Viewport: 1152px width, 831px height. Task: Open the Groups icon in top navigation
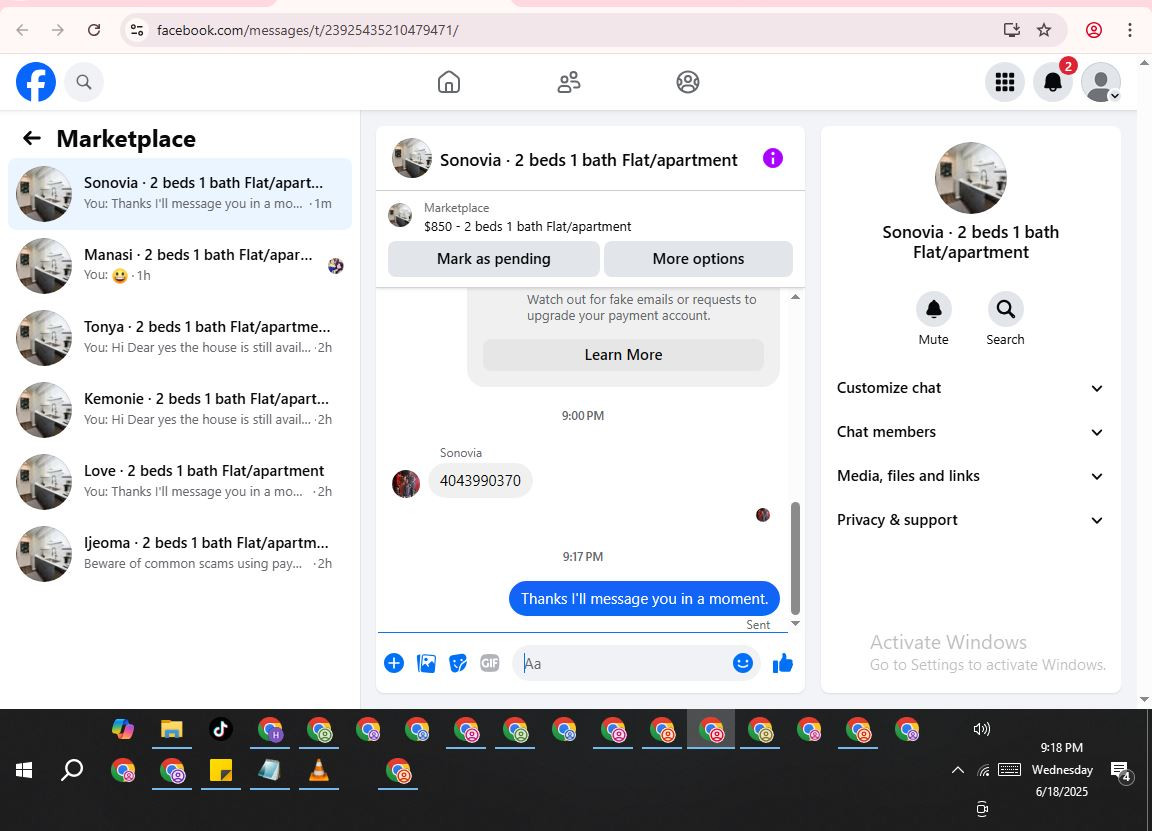688,82
